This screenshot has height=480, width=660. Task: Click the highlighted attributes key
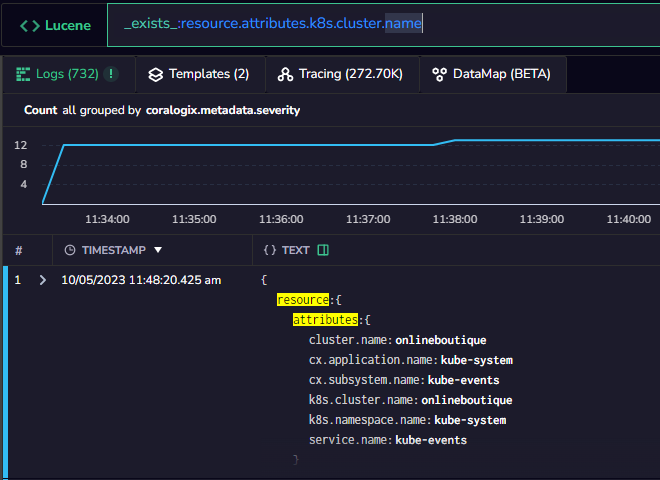click(x=325, y=320)
